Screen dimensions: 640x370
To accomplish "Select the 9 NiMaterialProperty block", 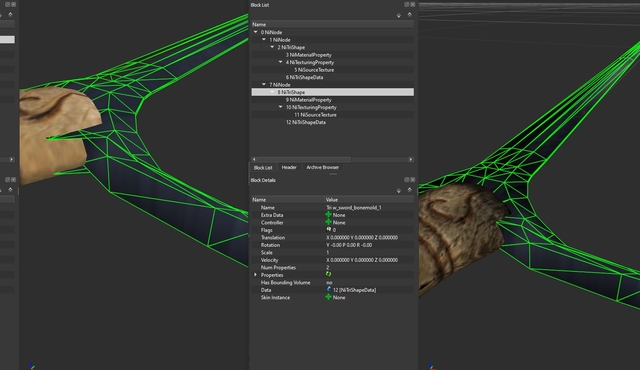I will click(x=309, y=100).
